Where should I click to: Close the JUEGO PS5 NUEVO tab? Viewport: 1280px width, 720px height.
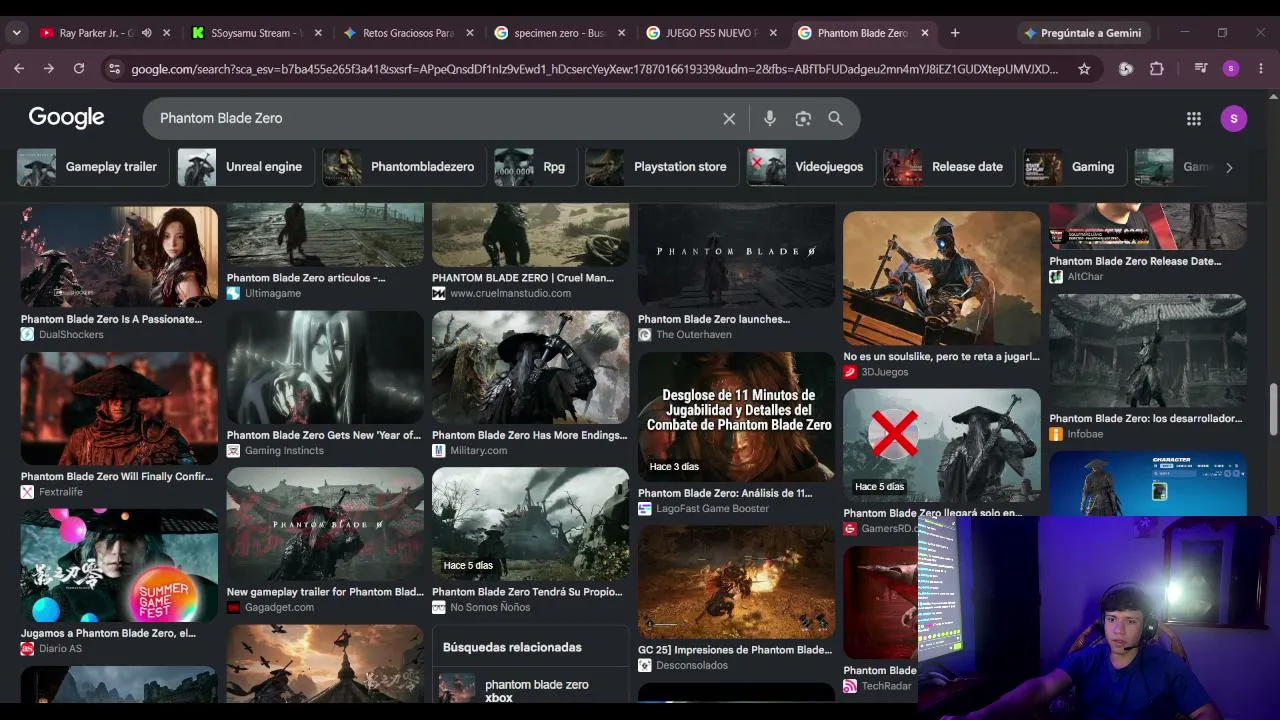coord(772,33)
